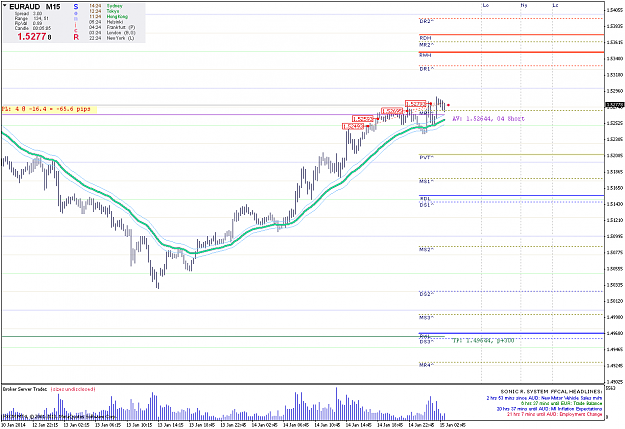
Task: Click the DS3 support level label
Action: click(426, 342)
